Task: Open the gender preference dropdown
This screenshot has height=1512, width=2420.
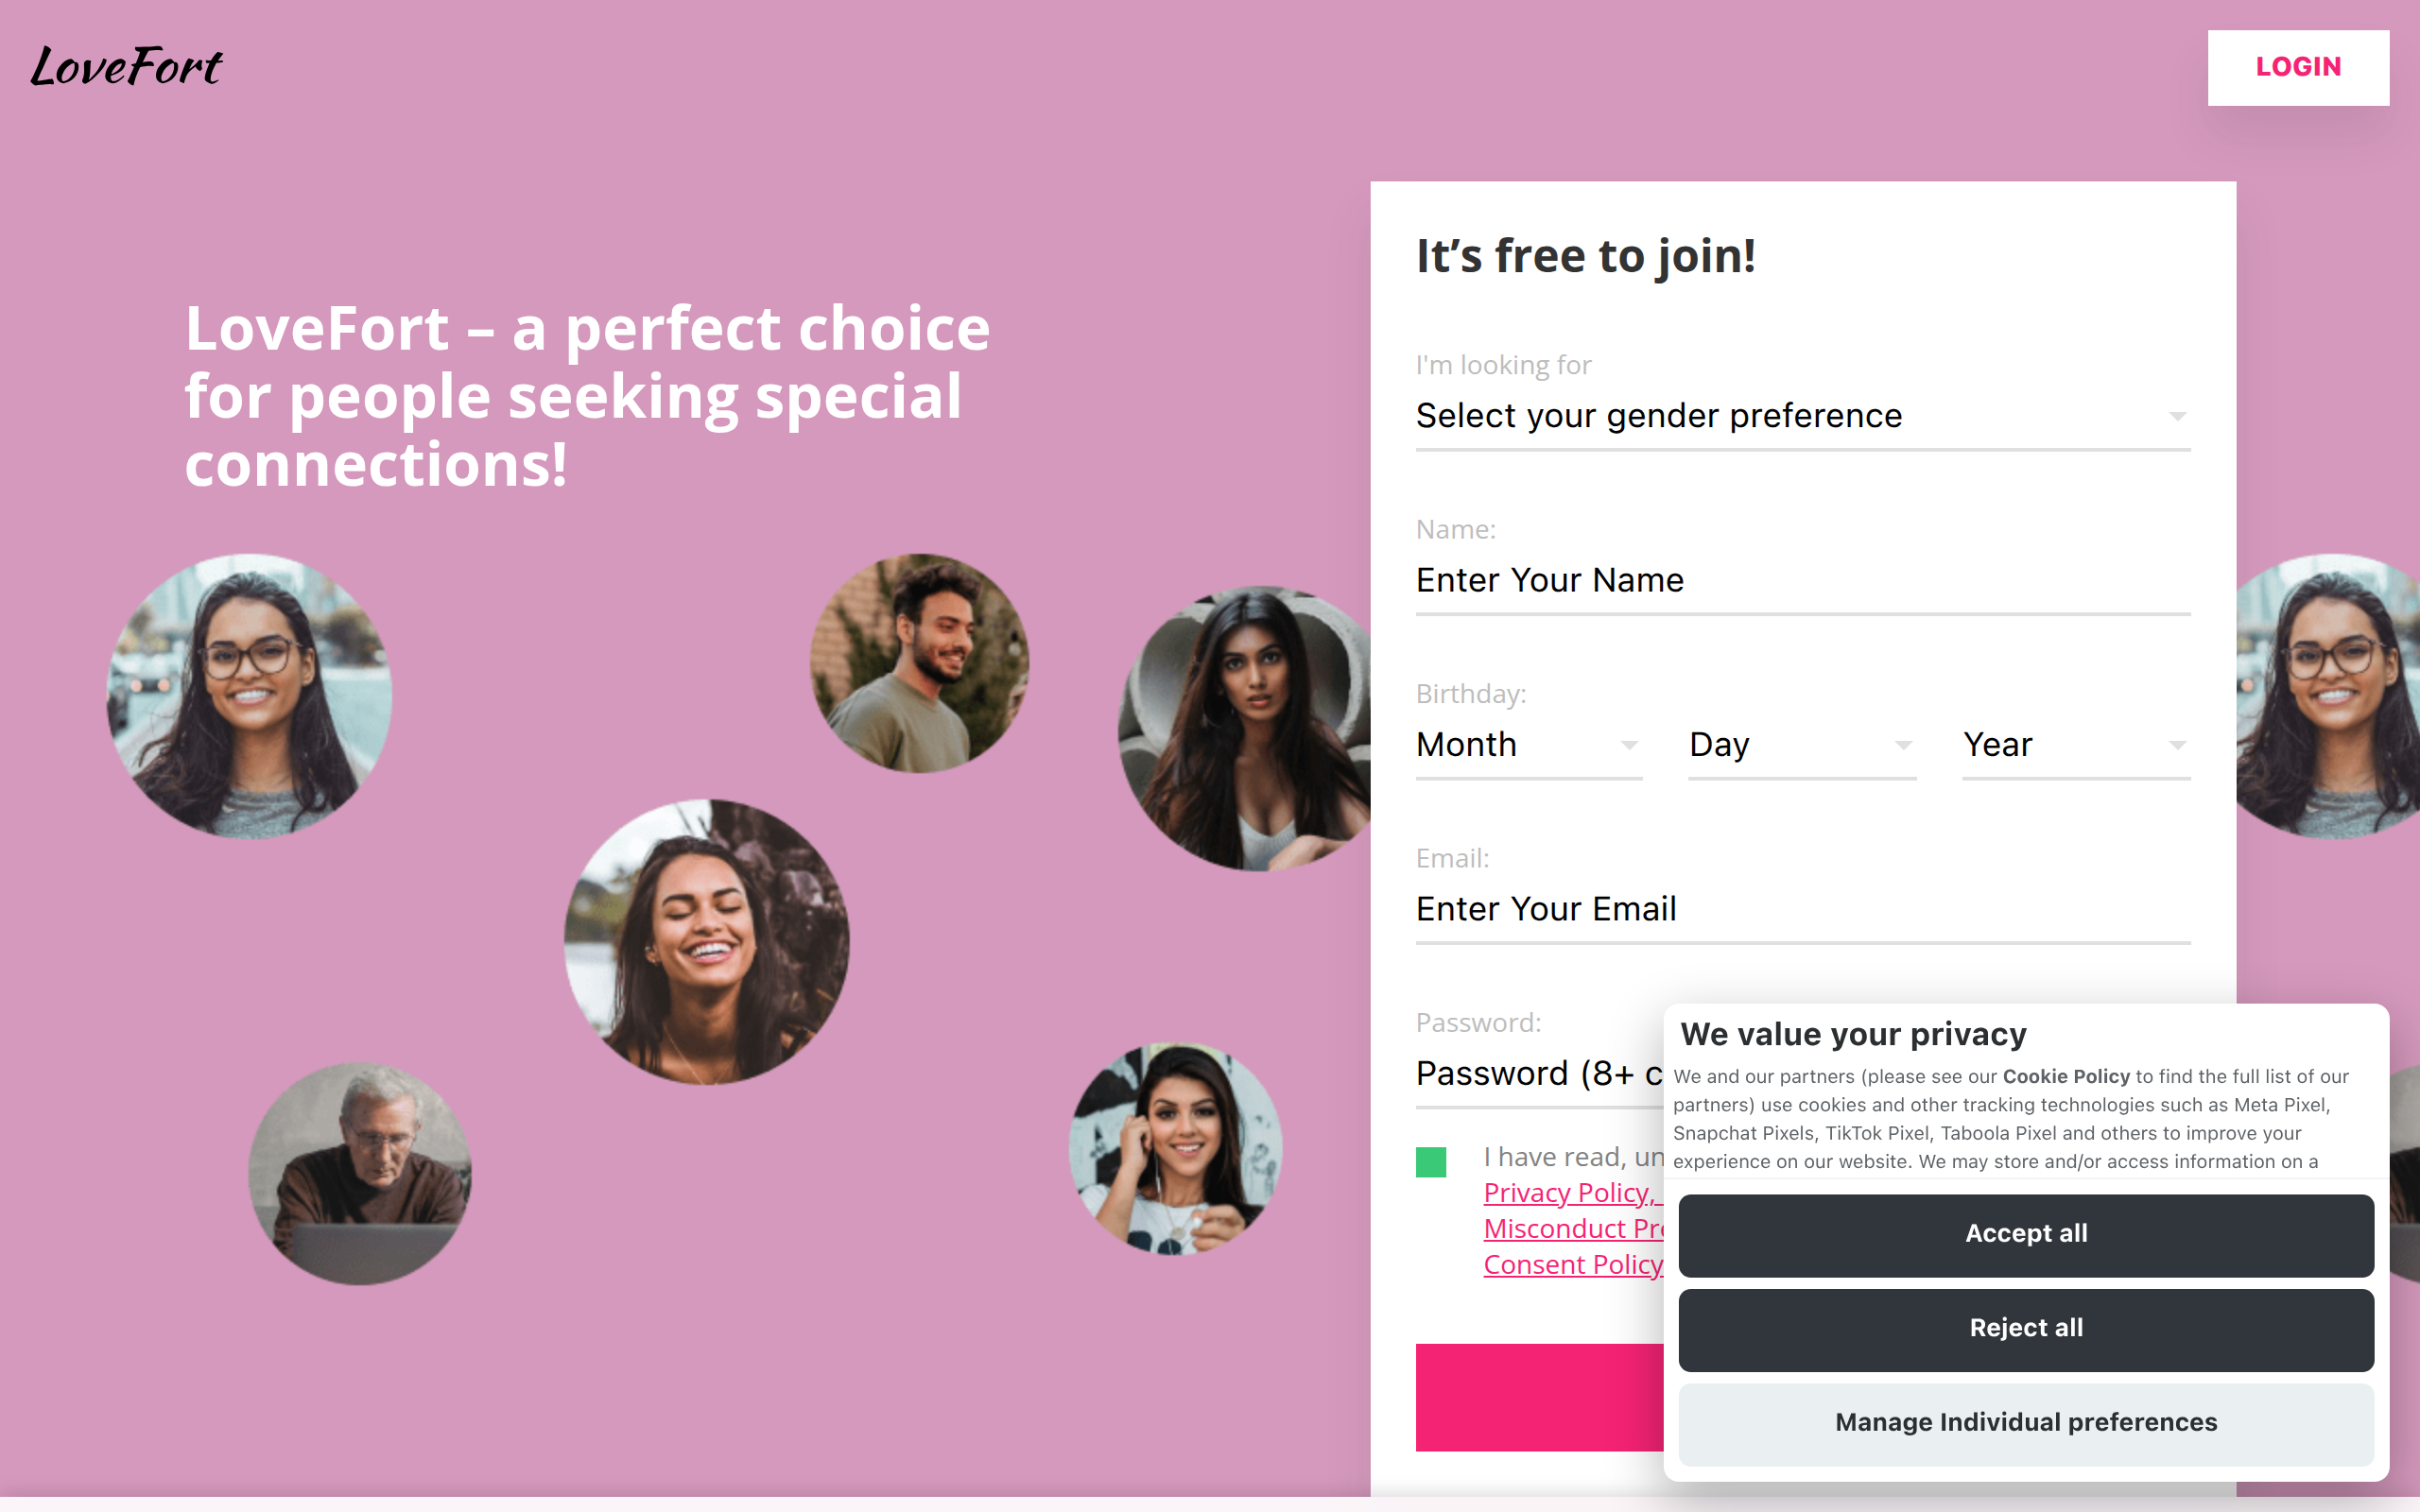Action: point(1801,416)
